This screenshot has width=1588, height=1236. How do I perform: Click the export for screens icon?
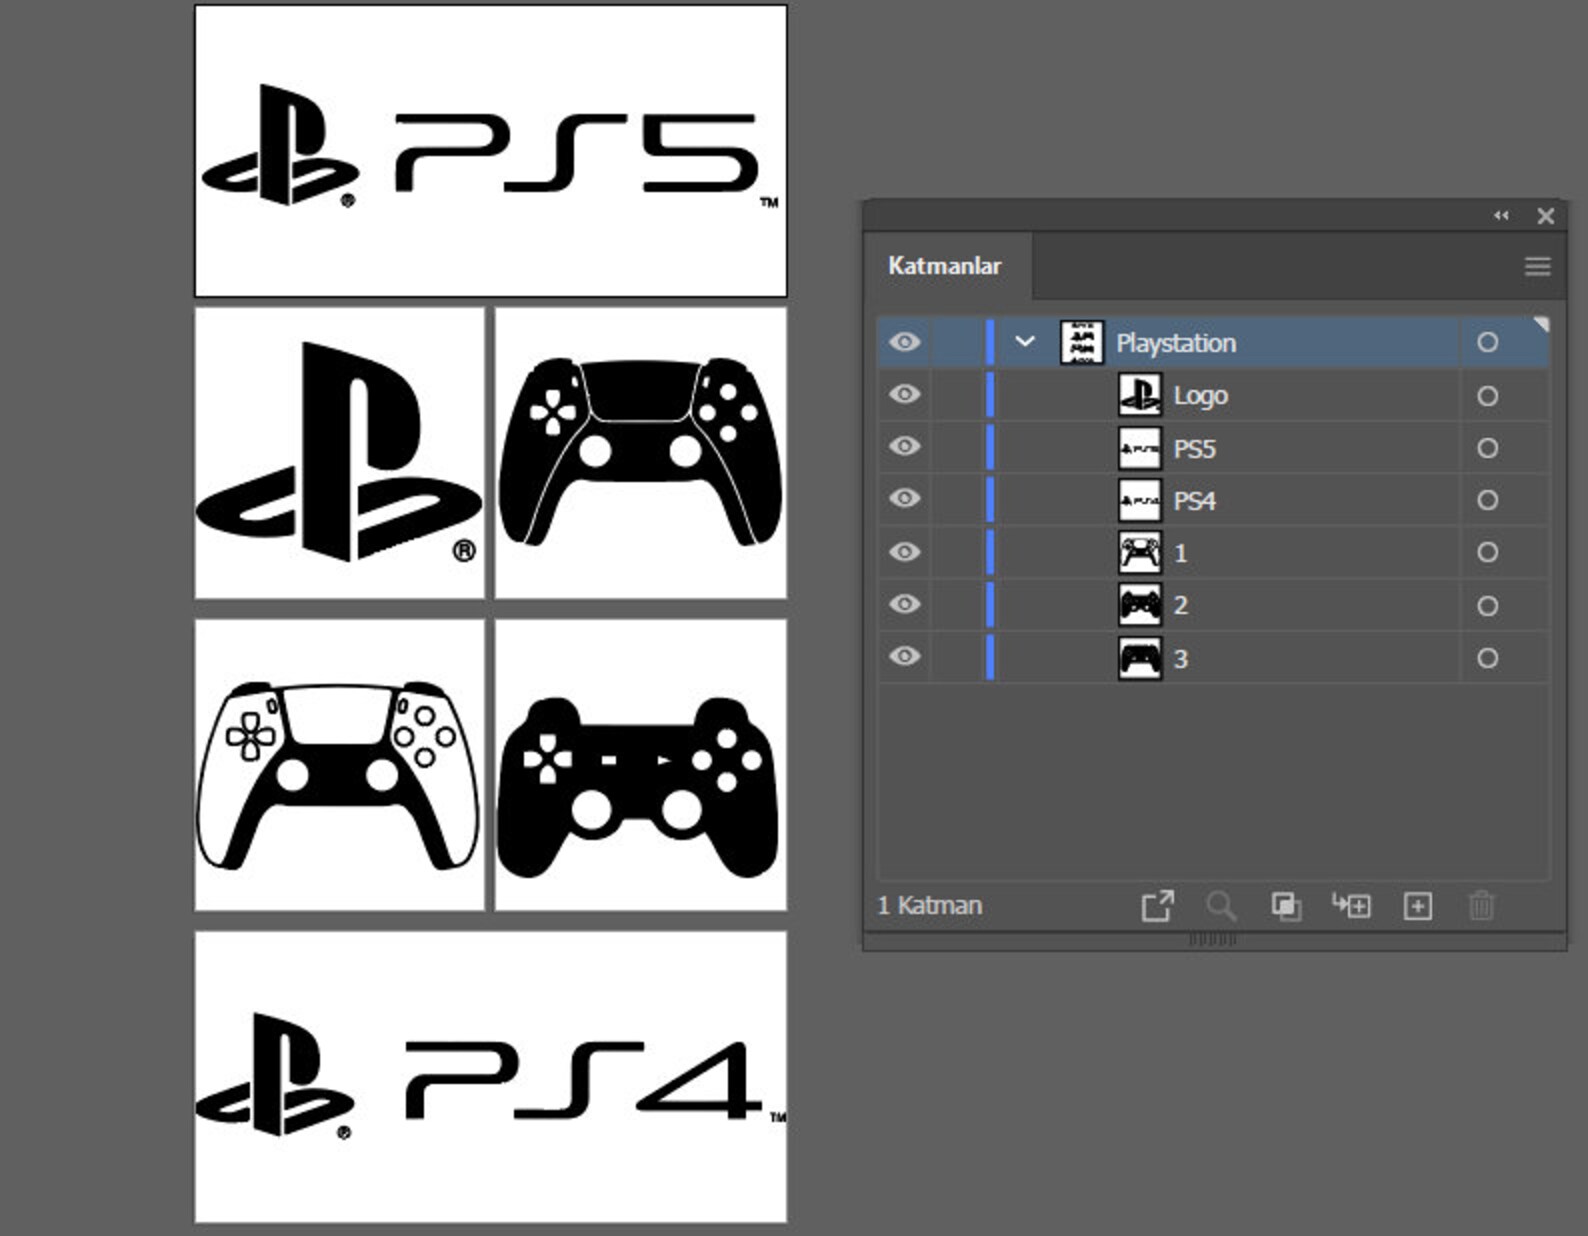[1157, 906]
